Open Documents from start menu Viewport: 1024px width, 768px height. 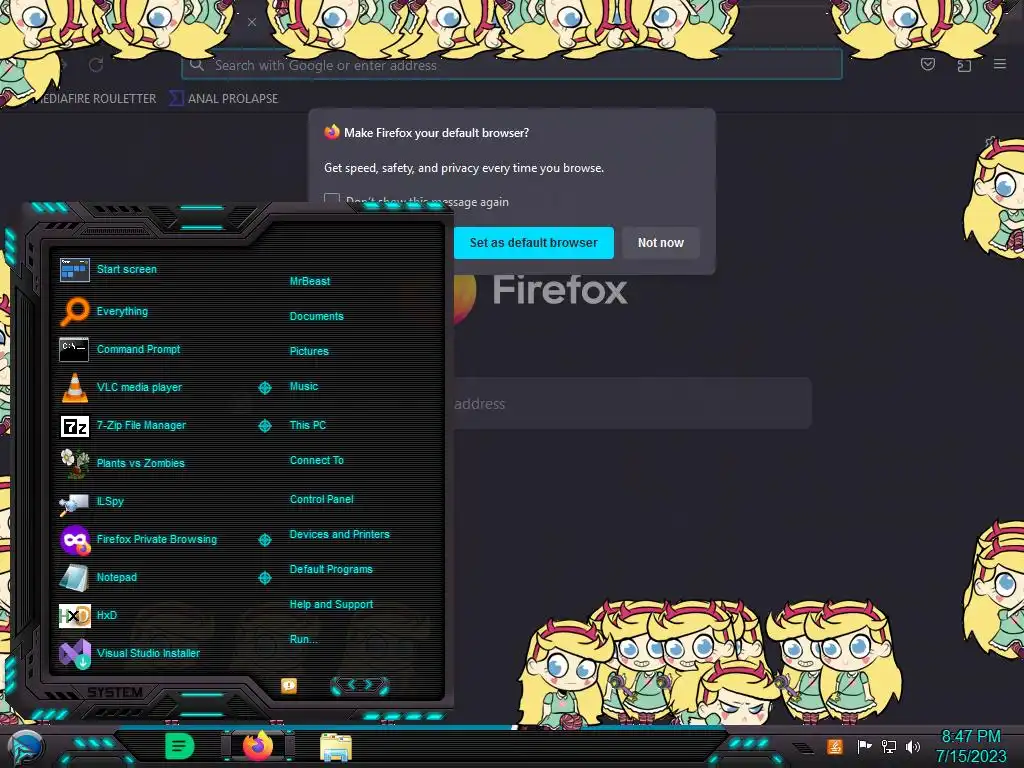tap(316, 316)
